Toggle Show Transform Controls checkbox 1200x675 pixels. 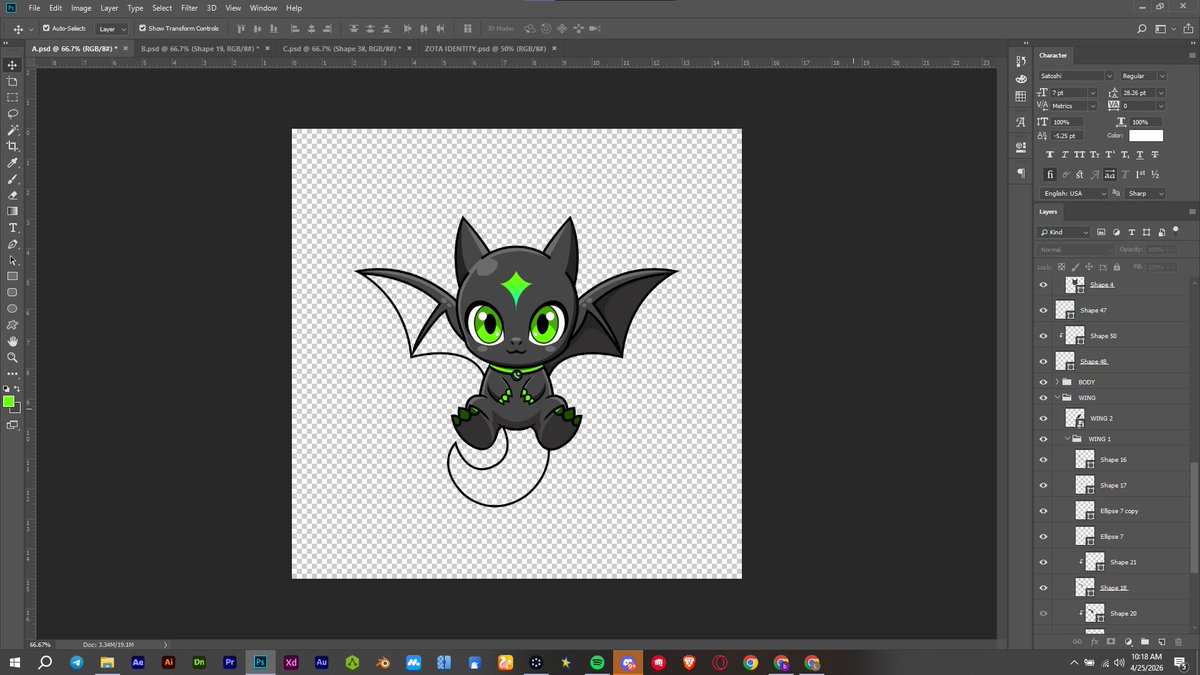pyautogui.click(x=142, y=28)
